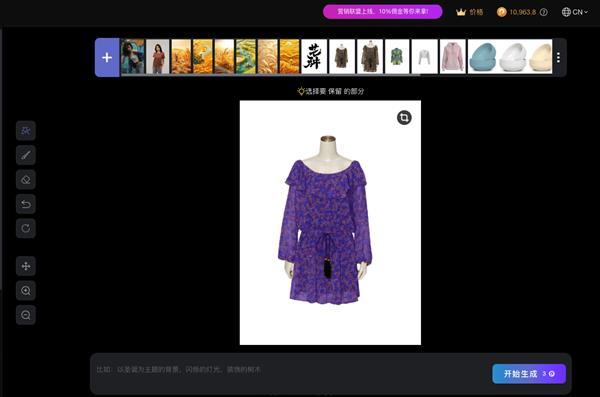Image resolution: width=600 pixels, height=397 pixels.
Task: Select the green jacket thumbnail
Action: click(x=397, y=56)
